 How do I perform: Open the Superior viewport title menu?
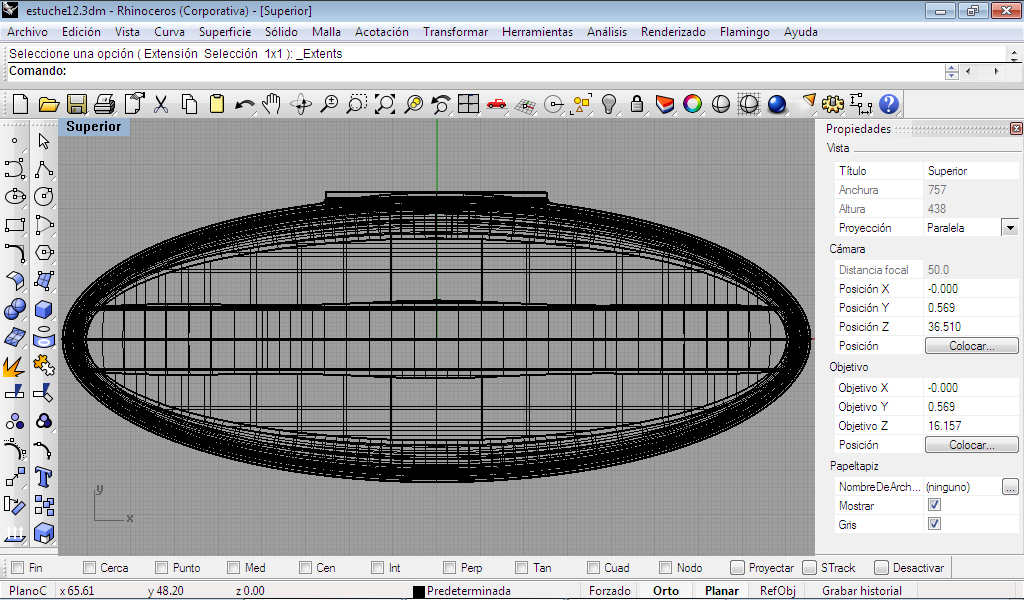(93, 127)
